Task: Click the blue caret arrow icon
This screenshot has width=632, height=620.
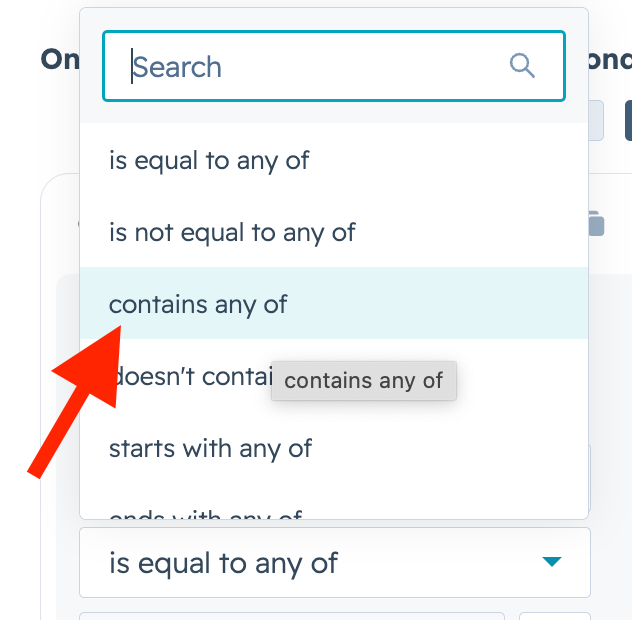Action: point(551,562)
